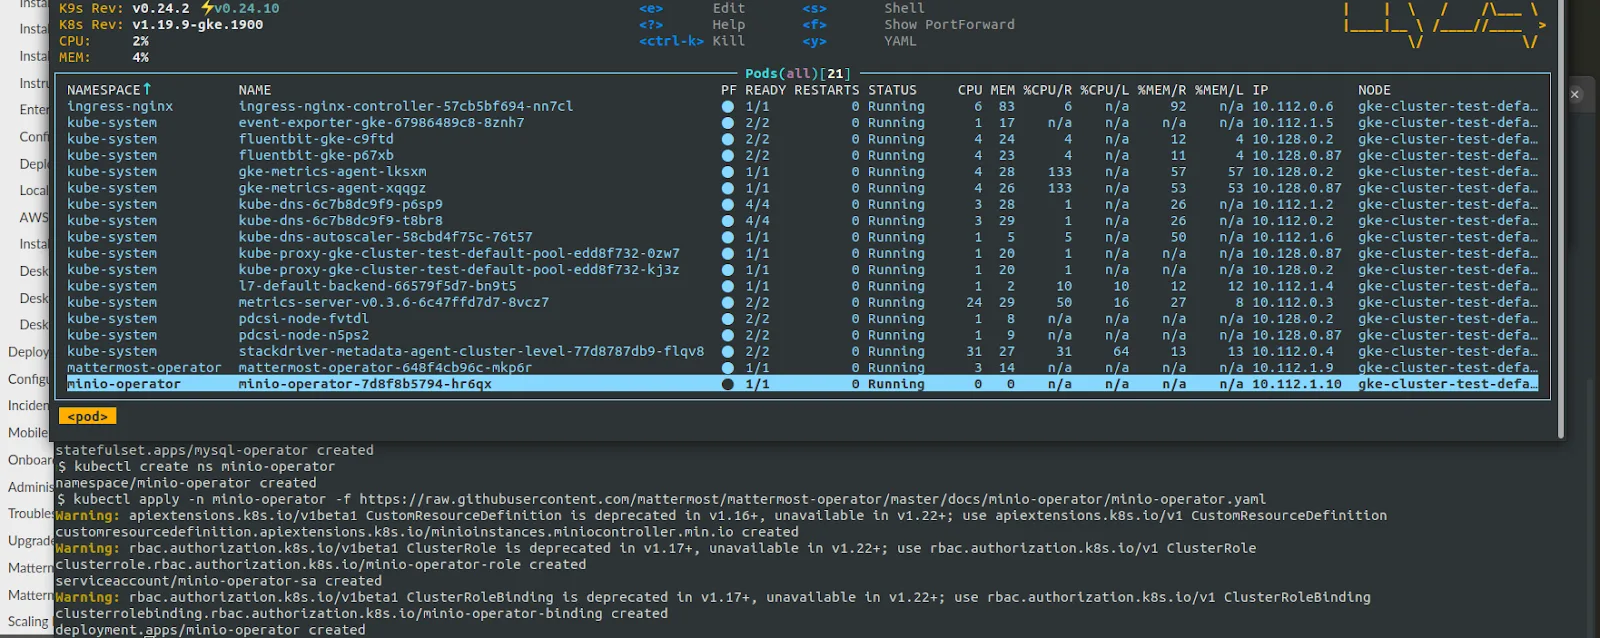Click the port-forward dot for minio-operator pod
1600x638 pixels.
point(727,384)
